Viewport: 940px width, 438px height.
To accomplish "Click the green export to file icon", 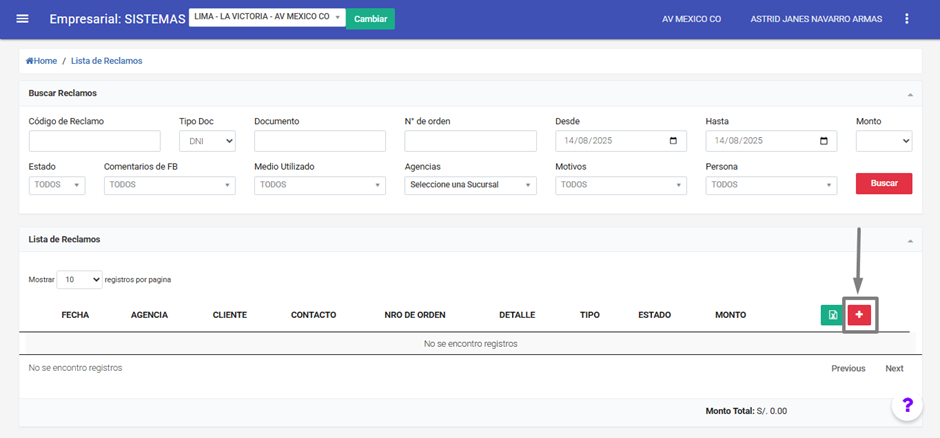I will pos(831,315).
